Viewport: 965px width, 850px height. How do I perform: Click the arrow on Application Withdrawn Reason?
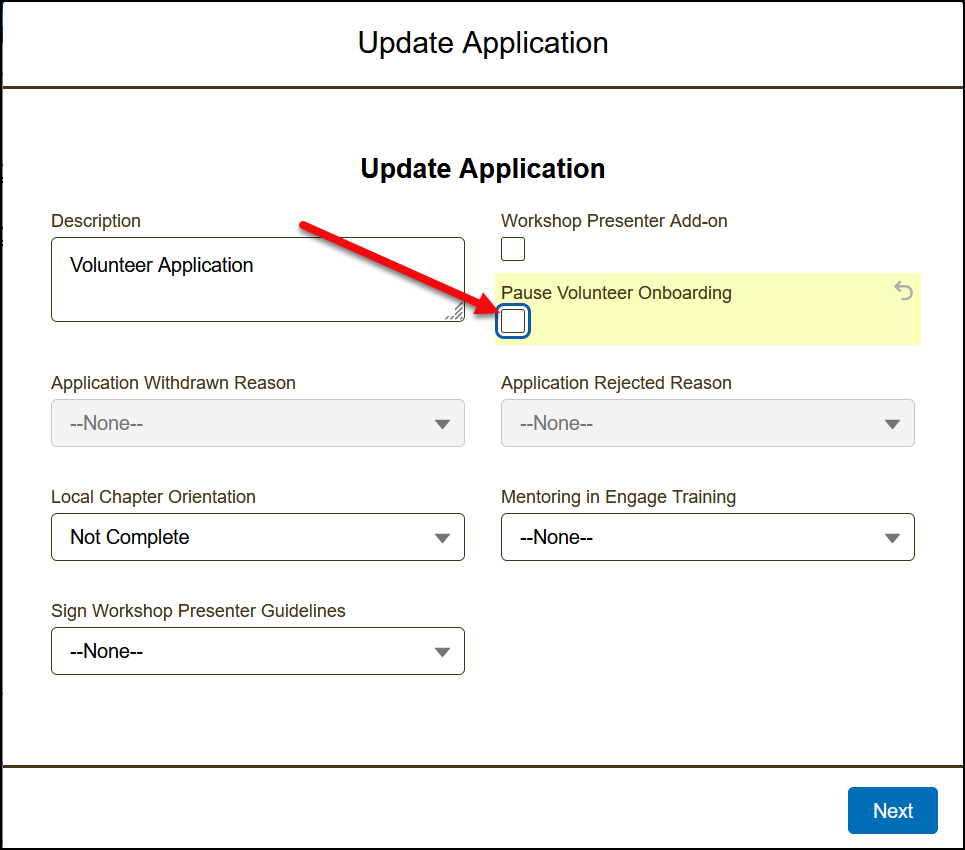coord(442,424)
